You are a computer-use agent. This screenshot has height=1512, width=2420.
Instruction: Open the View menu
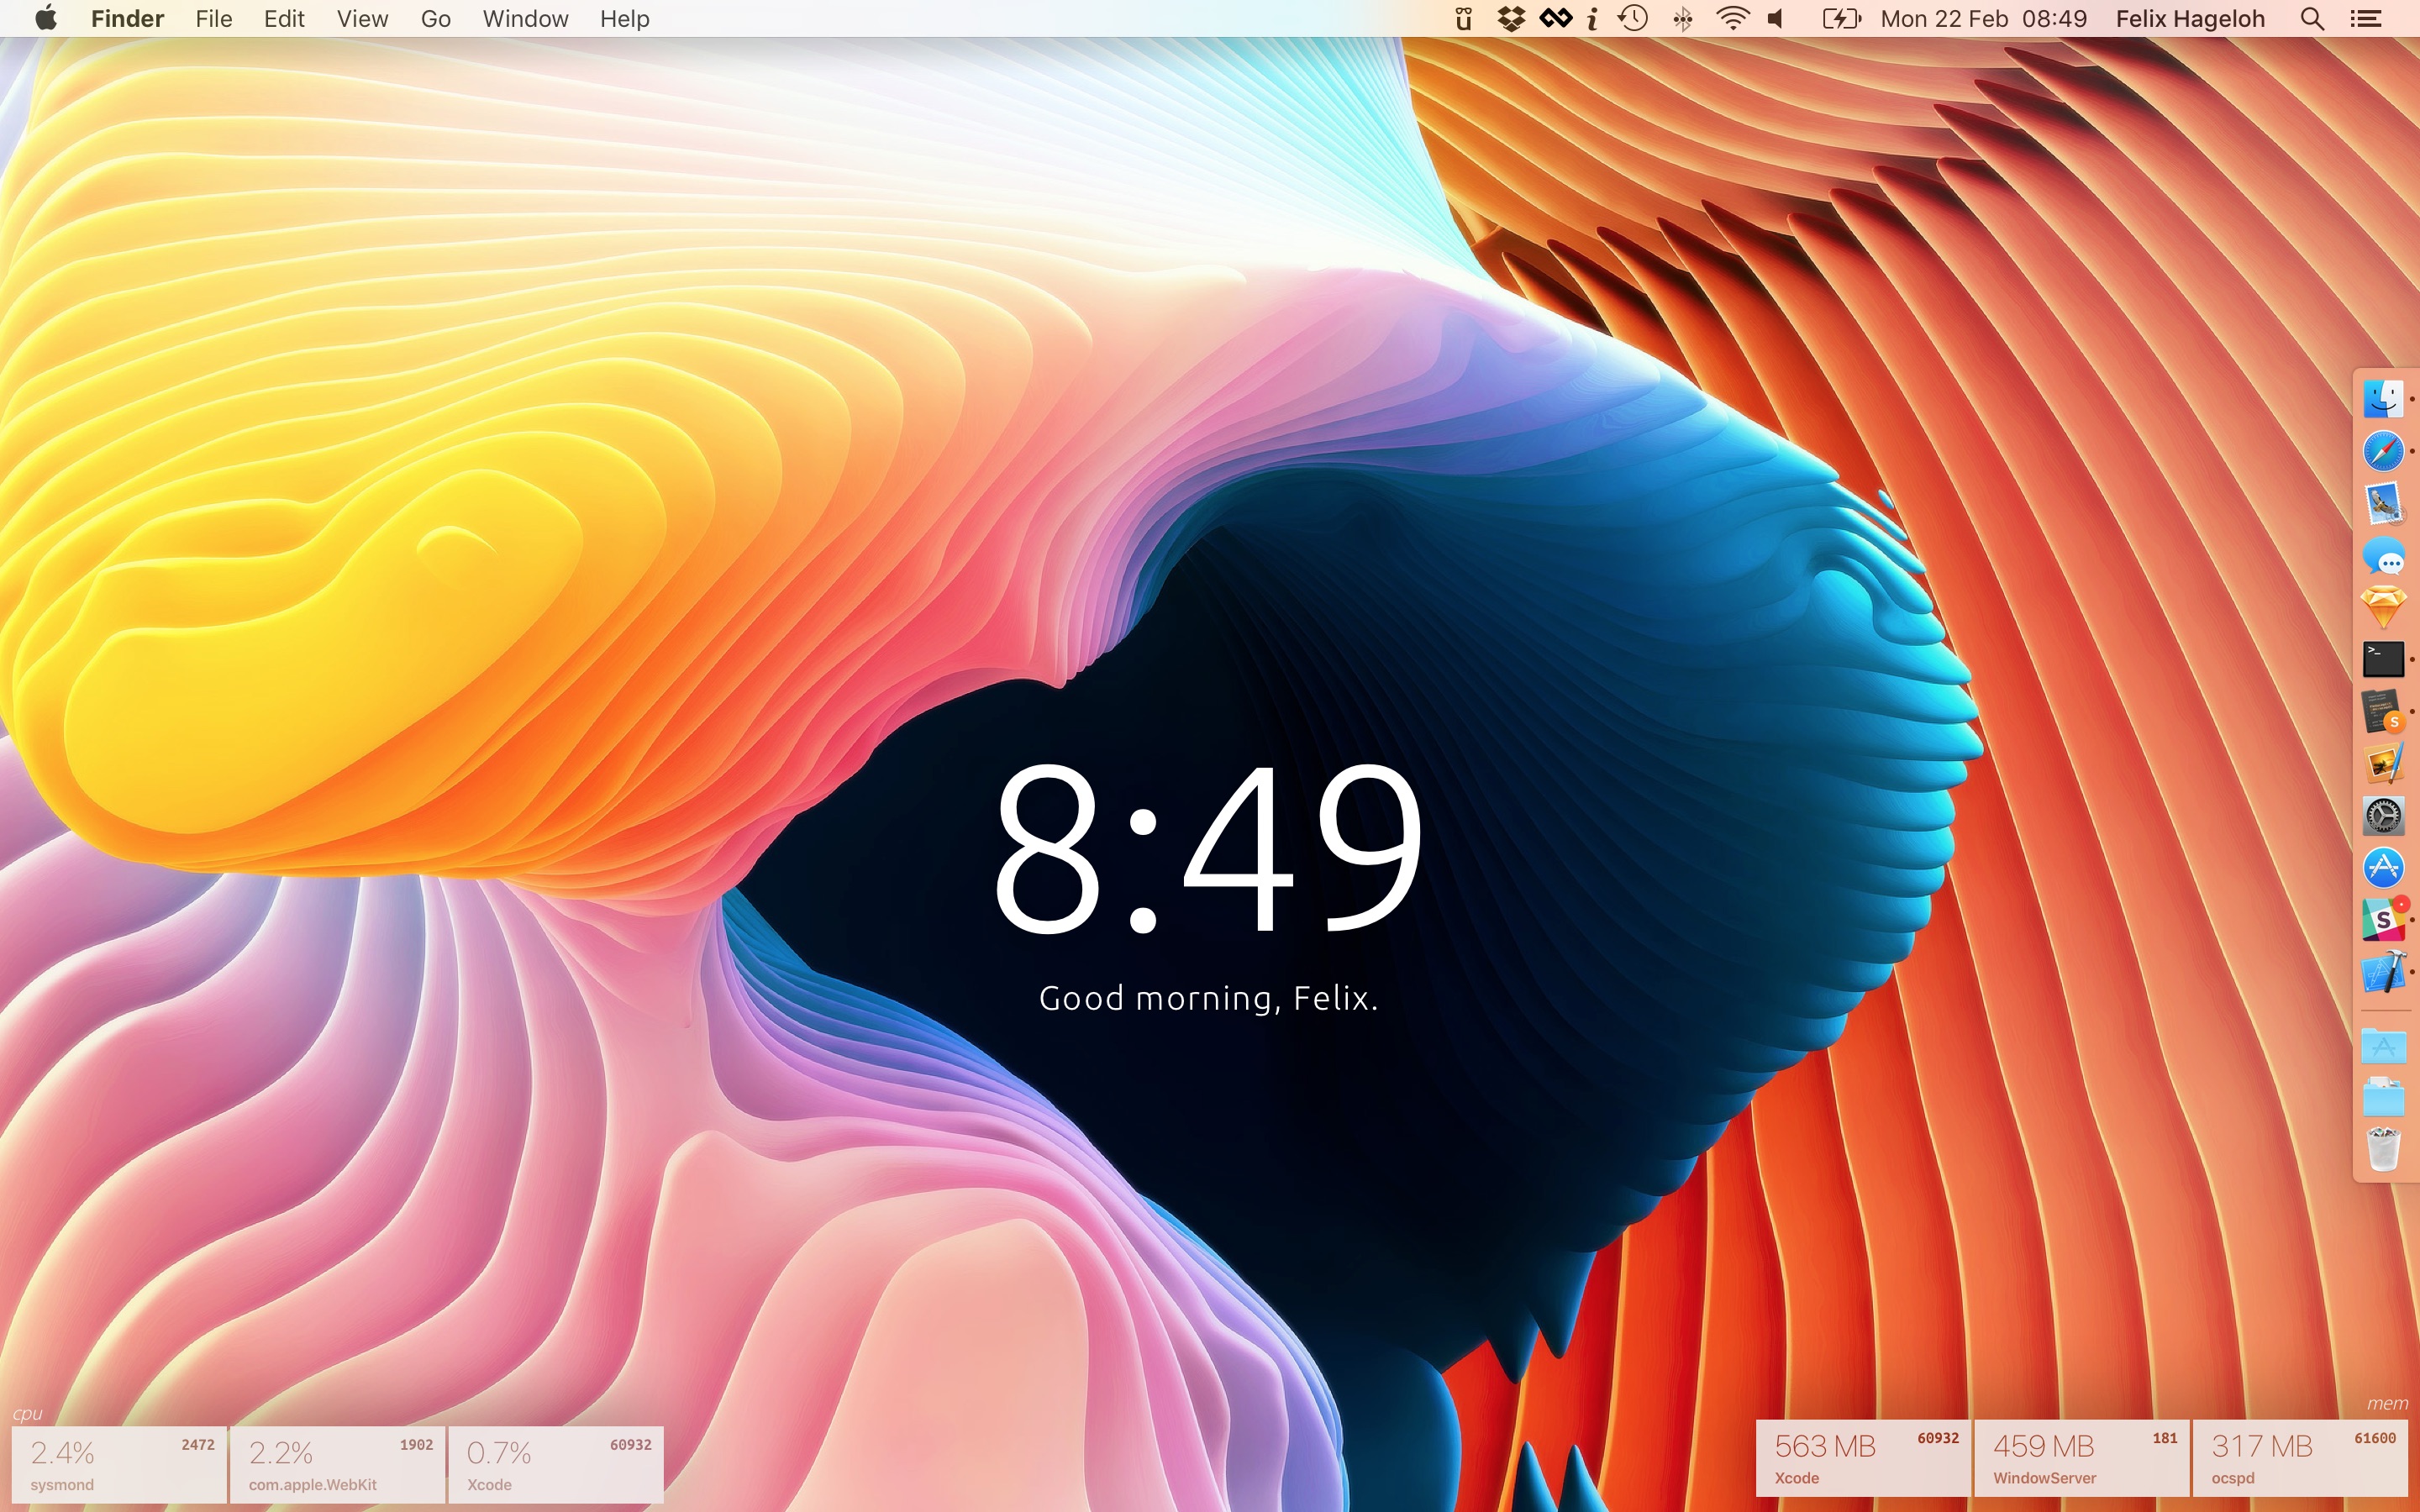coord(362,19)
